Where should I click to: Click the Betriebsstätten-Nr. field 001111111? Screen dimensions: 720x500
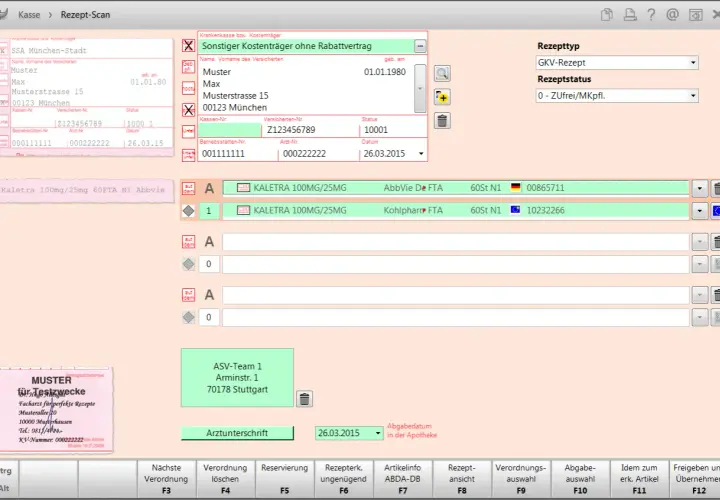(x=238, y=154)
